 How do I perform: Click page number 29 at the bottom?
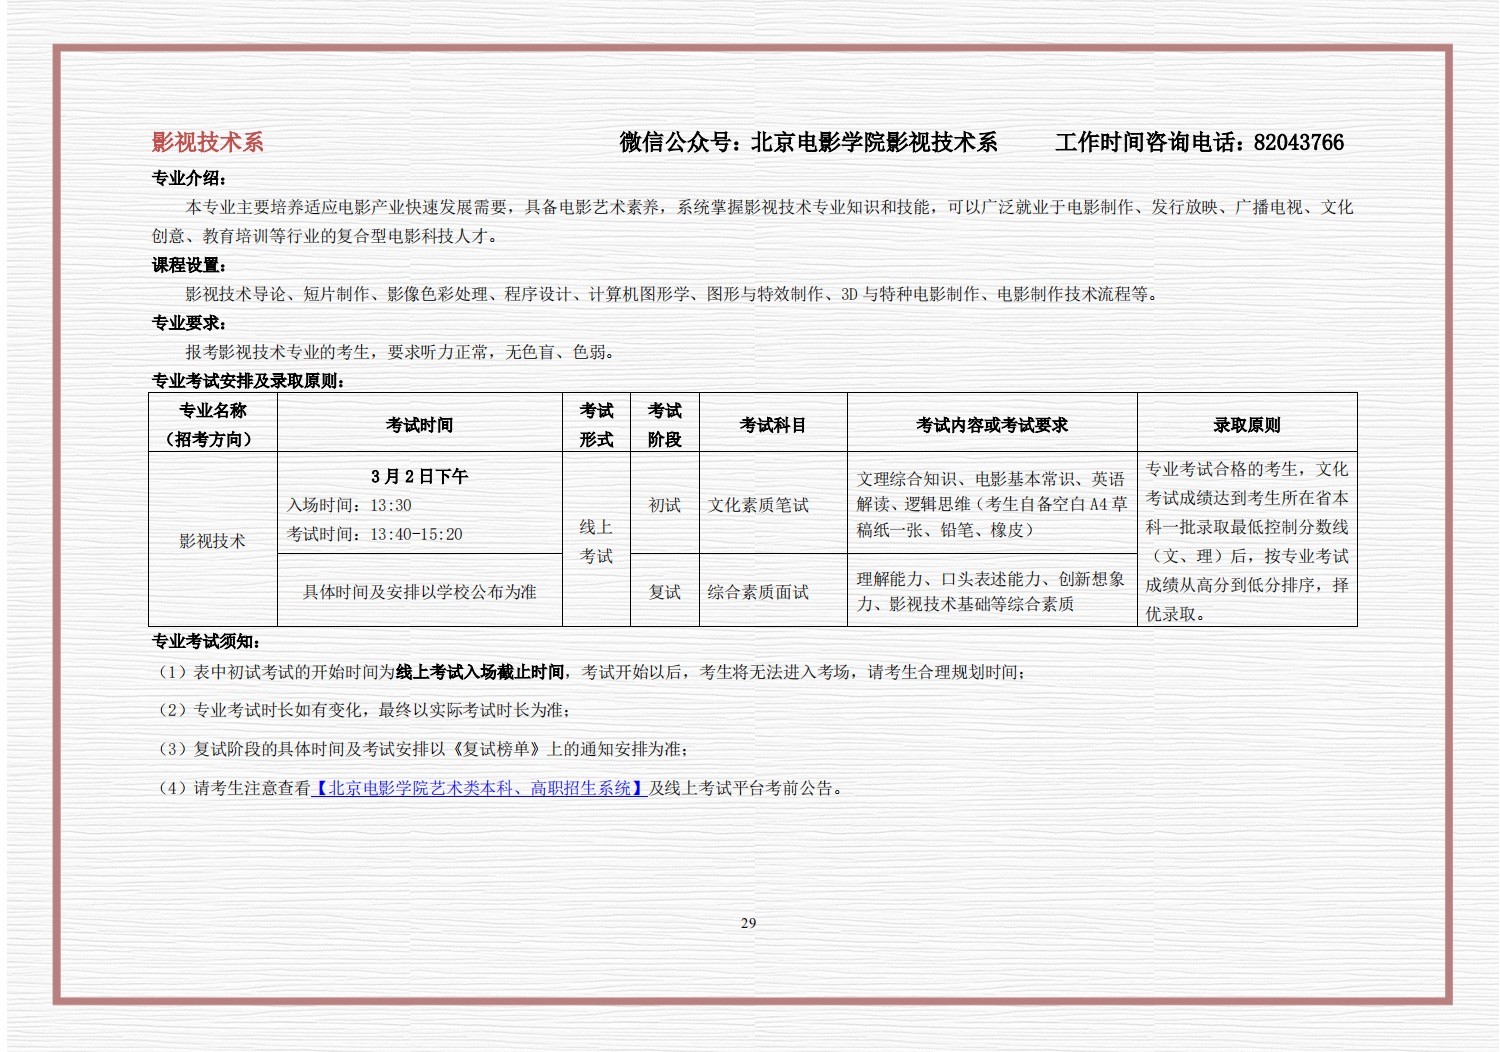pyautogui.click(x=748, y=923)
